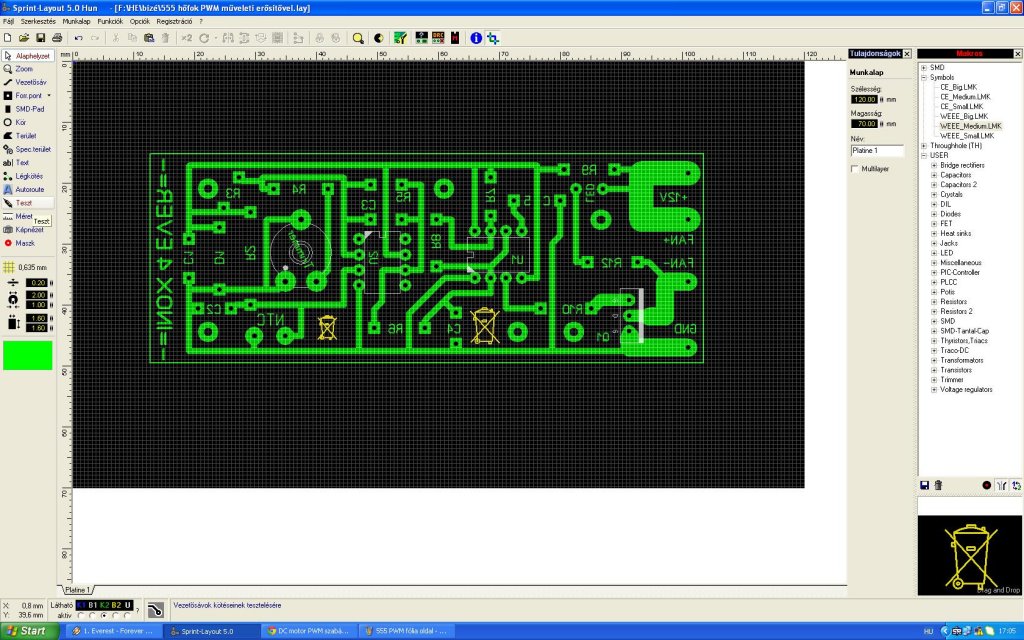Enable the Multilayer checkbox
Image resolution: width=1024 pixels, height=640 pixels.
(x=854, y=169)
